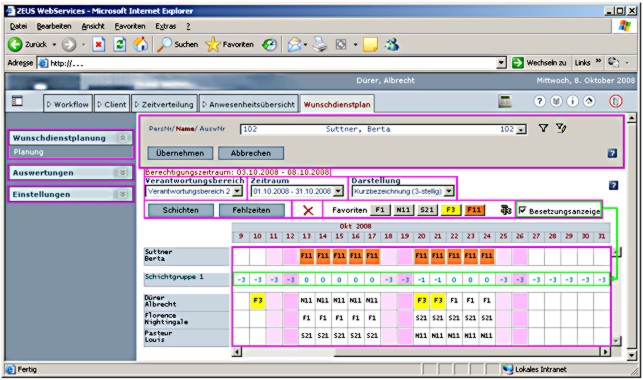Open the Verantwortungsbereich dropdown
Image resolution: width=643 pixels, height=380 pixels.
237,191
